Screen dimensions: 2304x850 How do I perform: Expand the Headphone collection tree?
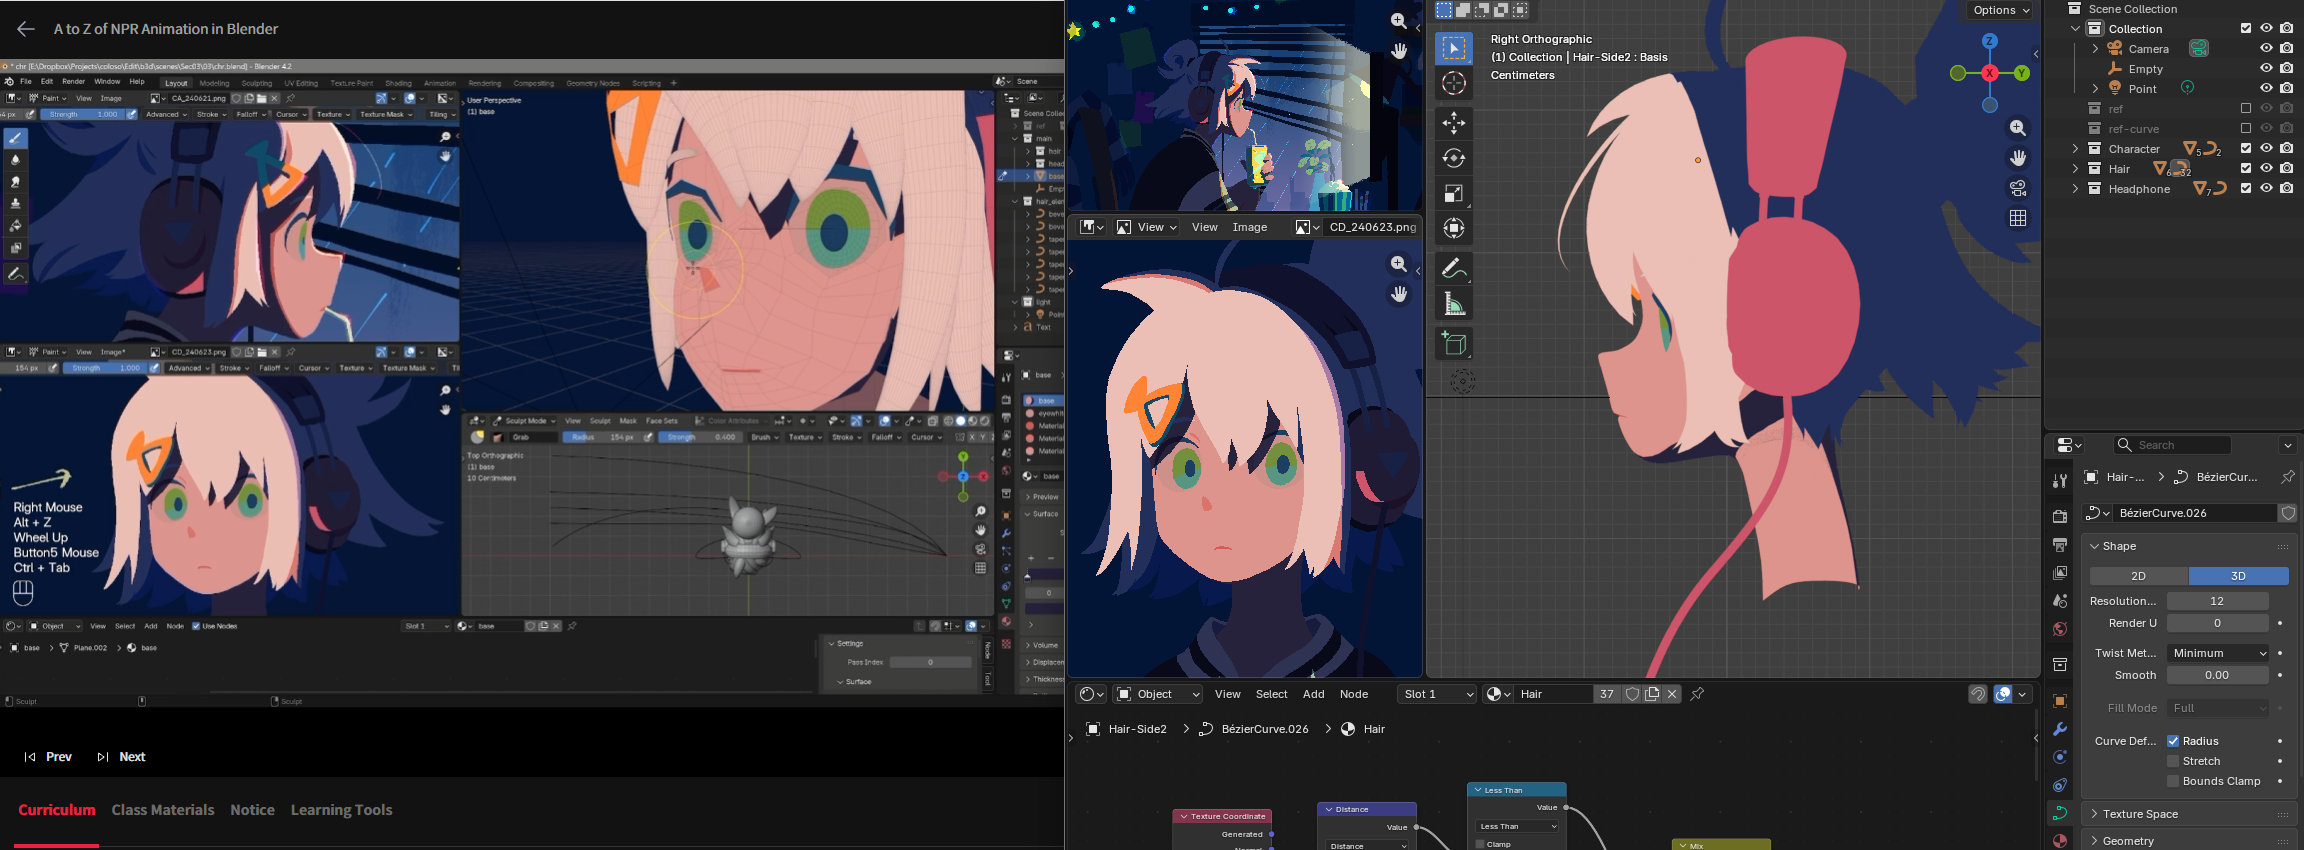point(2075,188)
